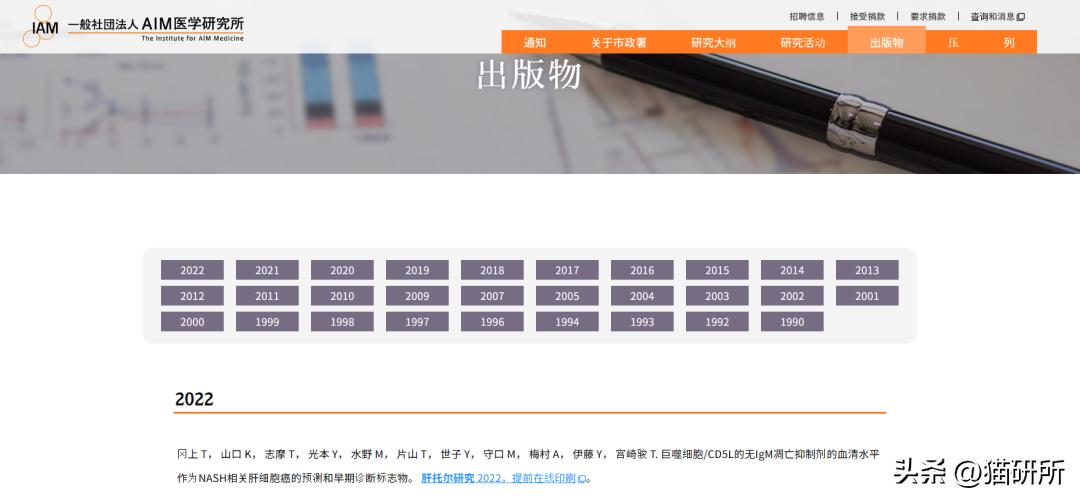Open the 接受捐款 link
The width and height of the screenshot is (1080, 501).
click(867, 17)
